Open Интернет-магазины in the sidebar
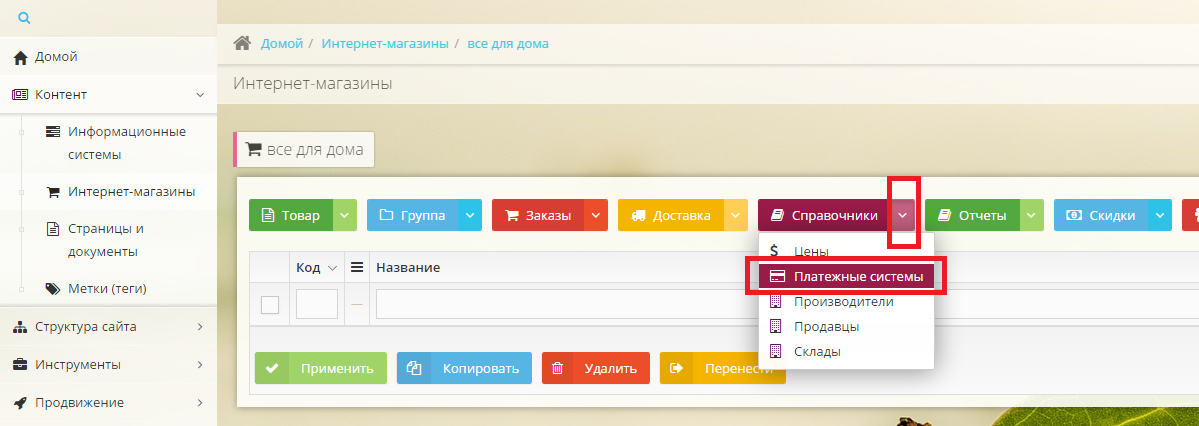 [130, 191]
